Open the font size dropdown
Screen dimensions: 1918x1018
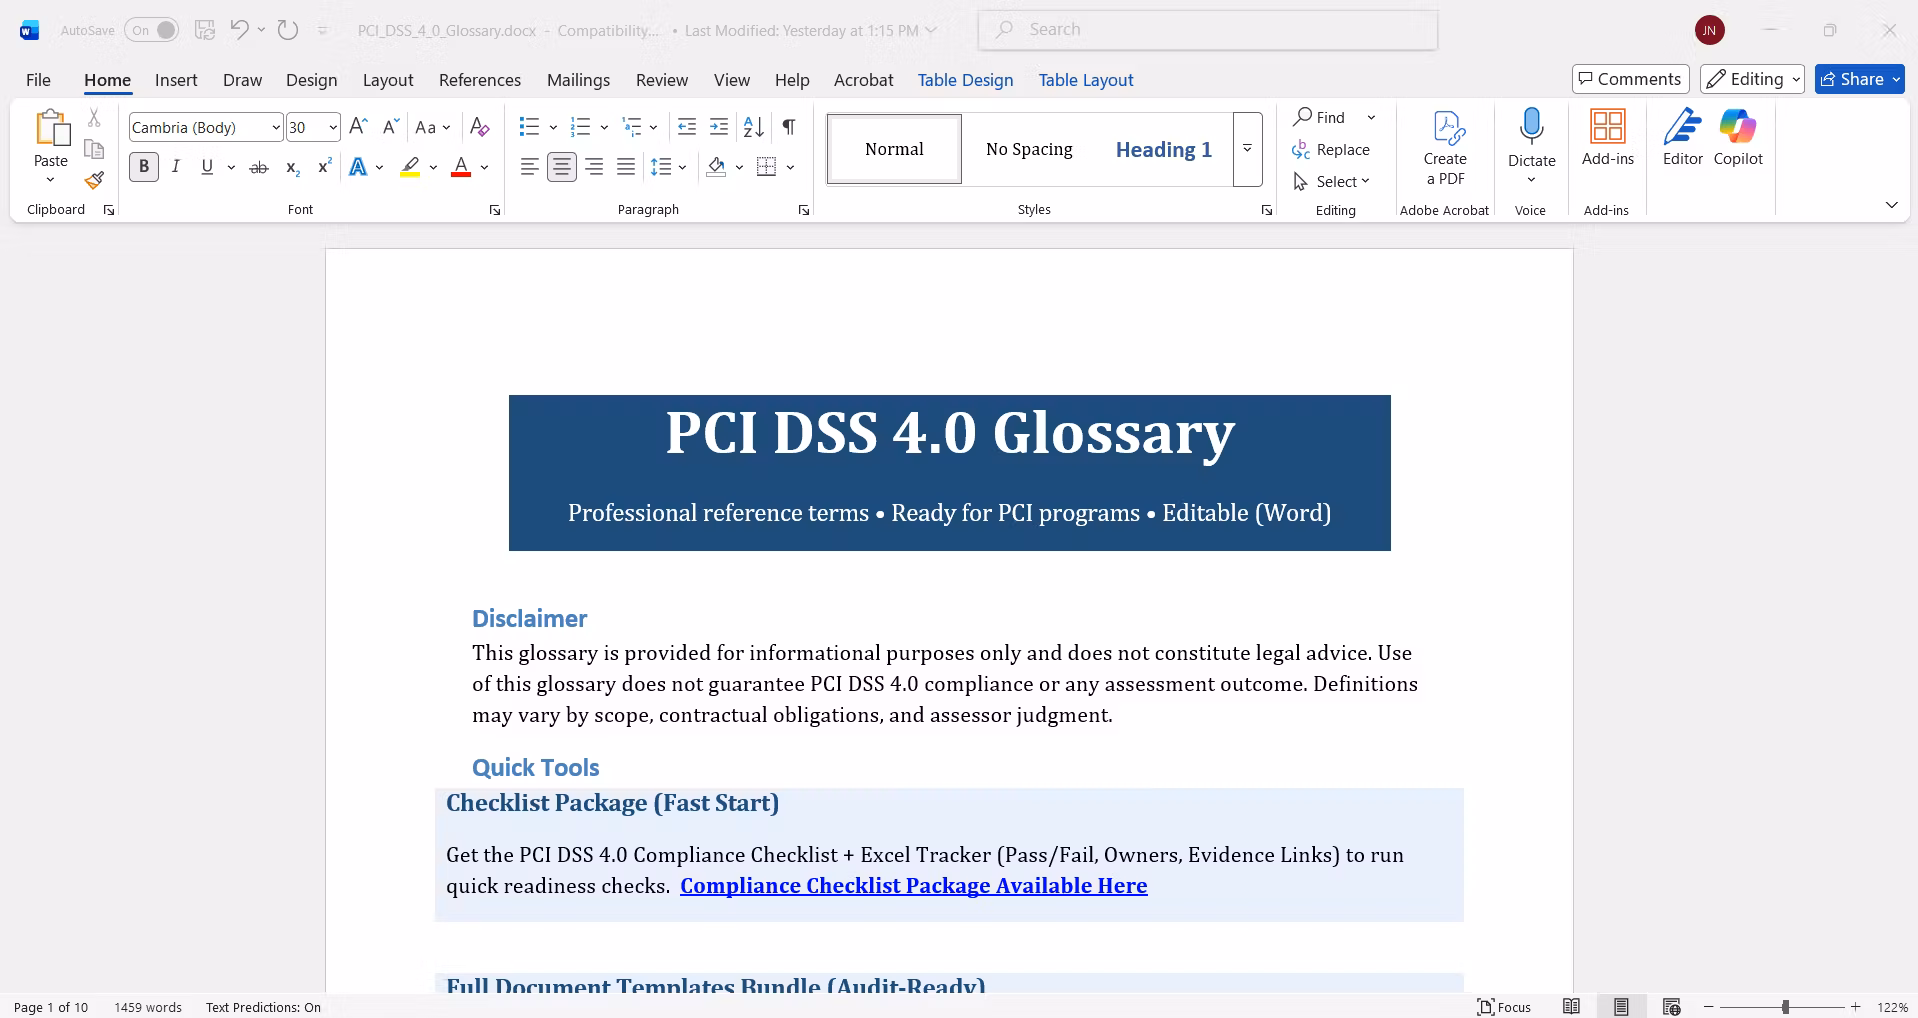tap(333, 127)
